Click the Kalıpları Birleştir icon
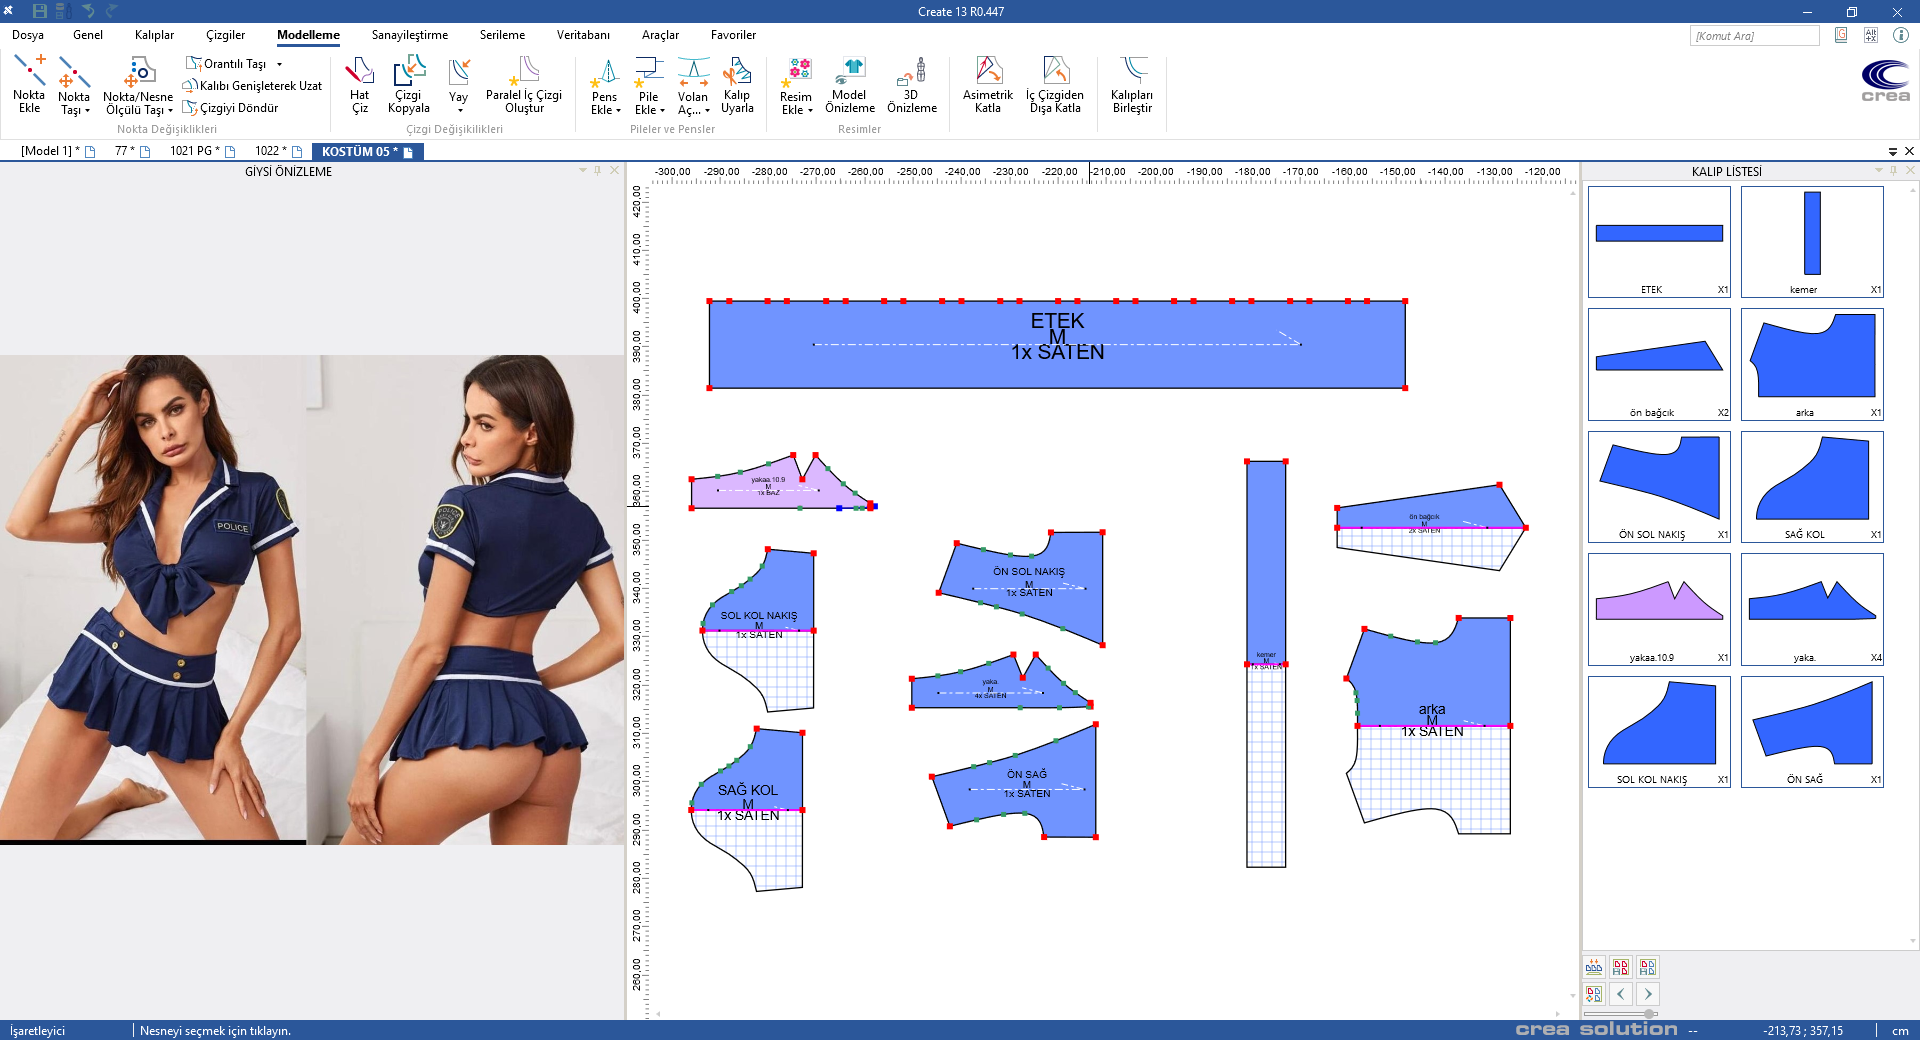The height and width of the screenshot is (1040, 1920). pos(1131,84)
